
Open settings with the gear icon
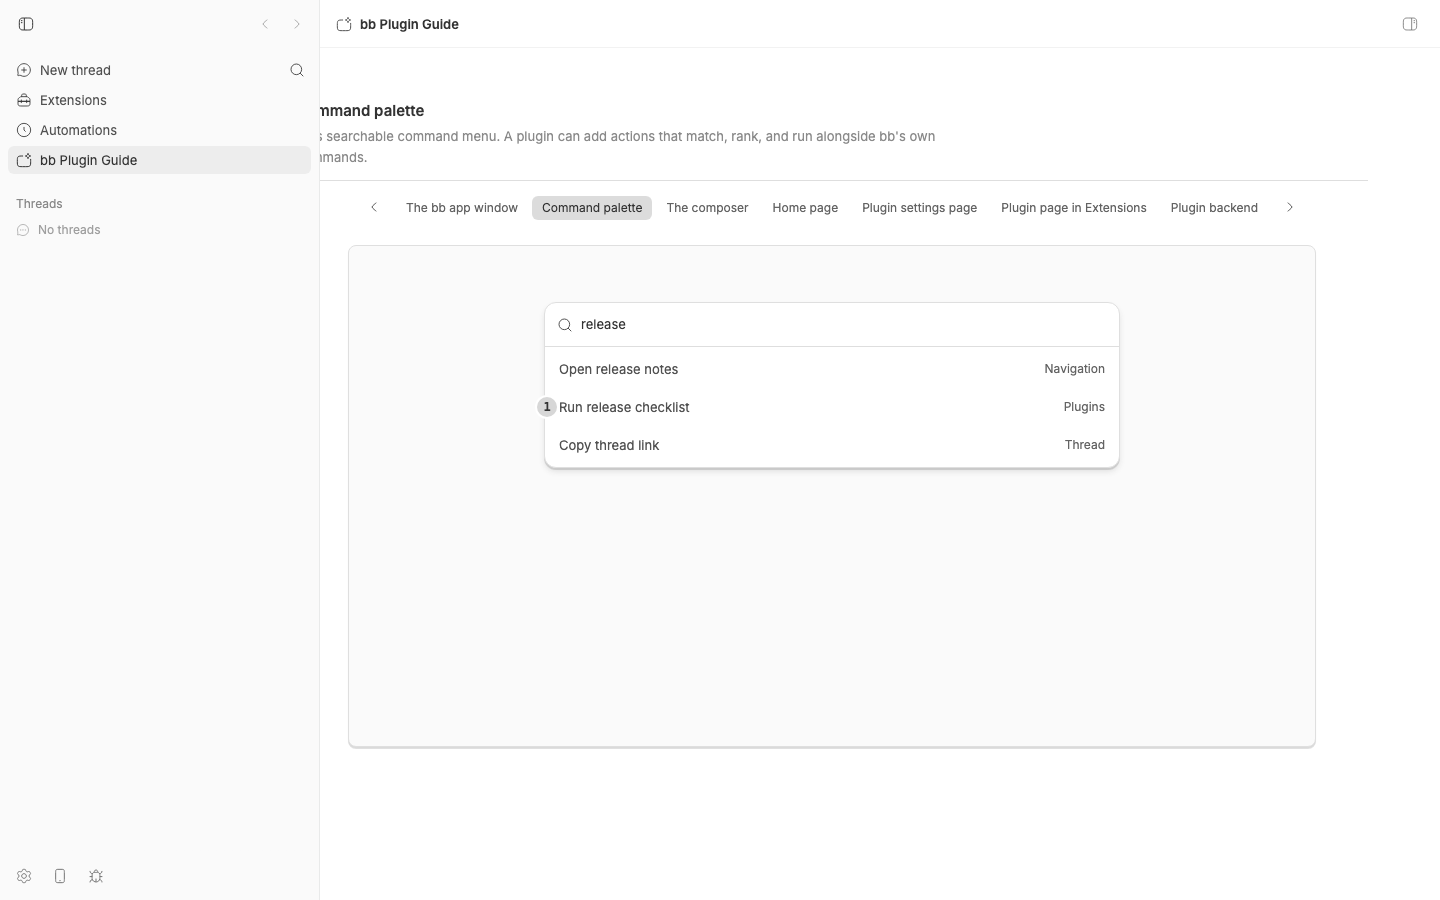click(x=24, y=876)
